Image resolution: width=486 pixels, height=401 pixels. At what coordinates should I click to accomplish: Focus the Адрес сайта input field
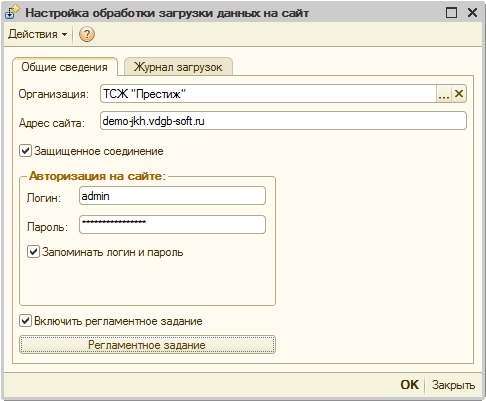[x=283, y=121]
